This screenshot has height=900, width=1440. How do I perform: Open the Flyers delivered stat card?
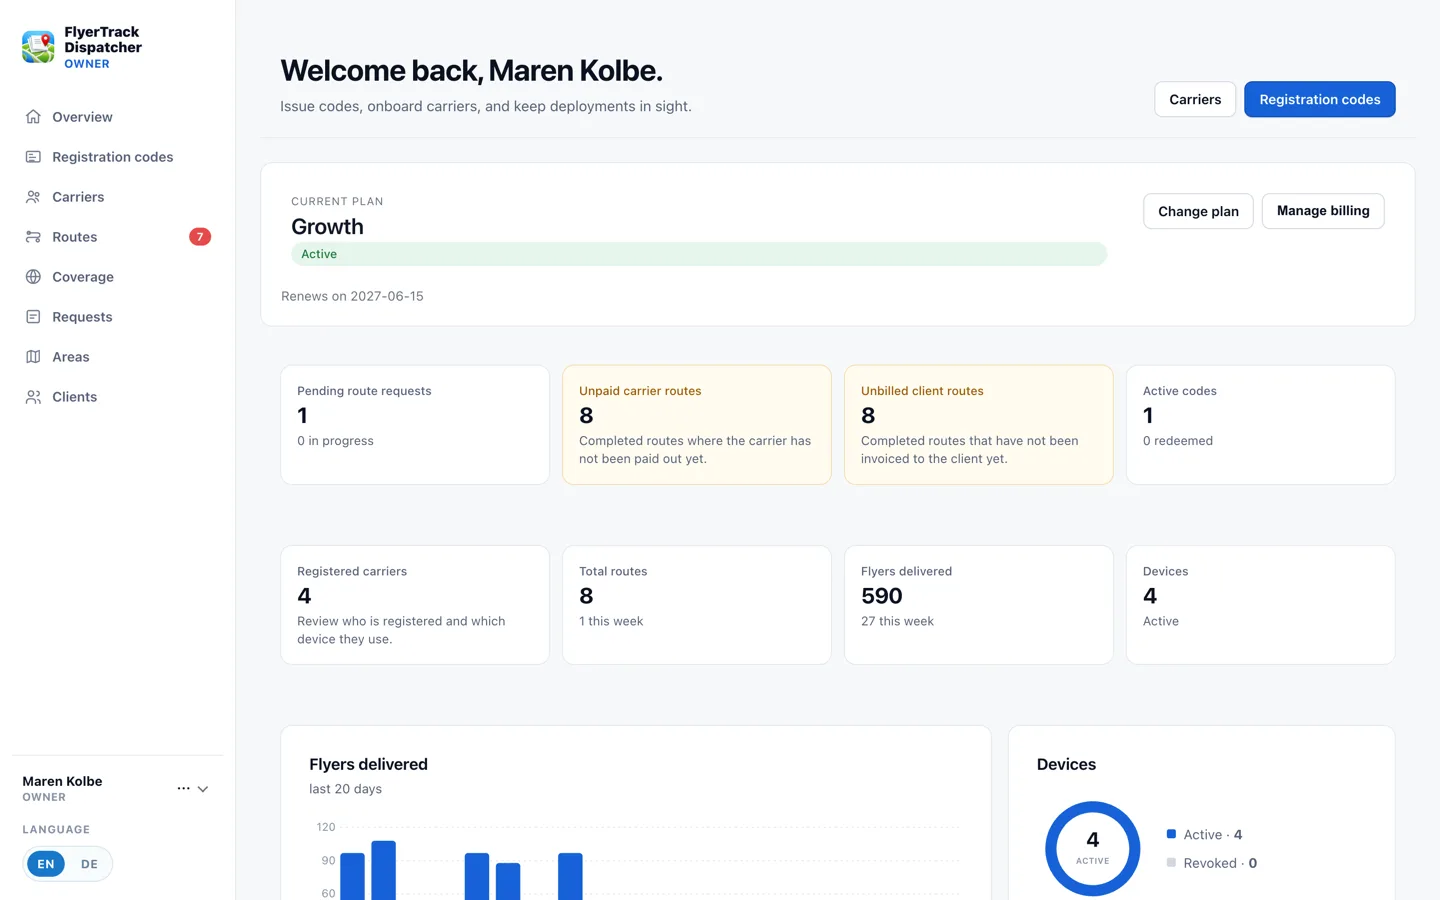(979, 605)
